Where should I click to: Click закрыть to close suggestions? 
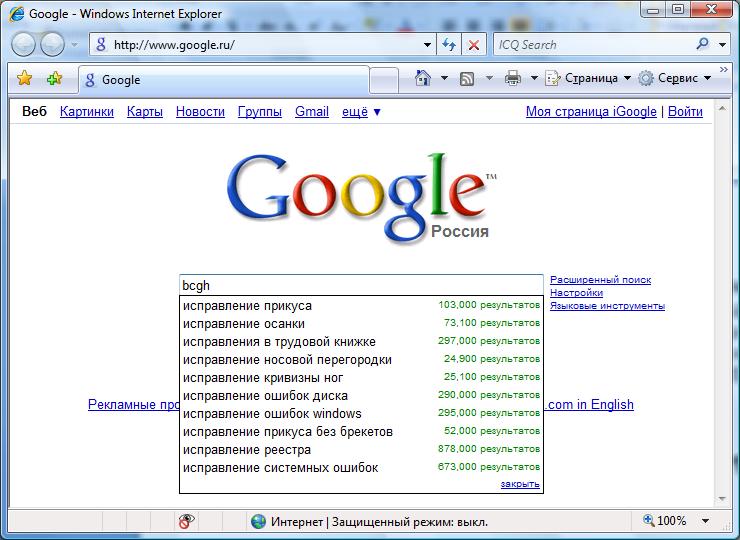520,484
